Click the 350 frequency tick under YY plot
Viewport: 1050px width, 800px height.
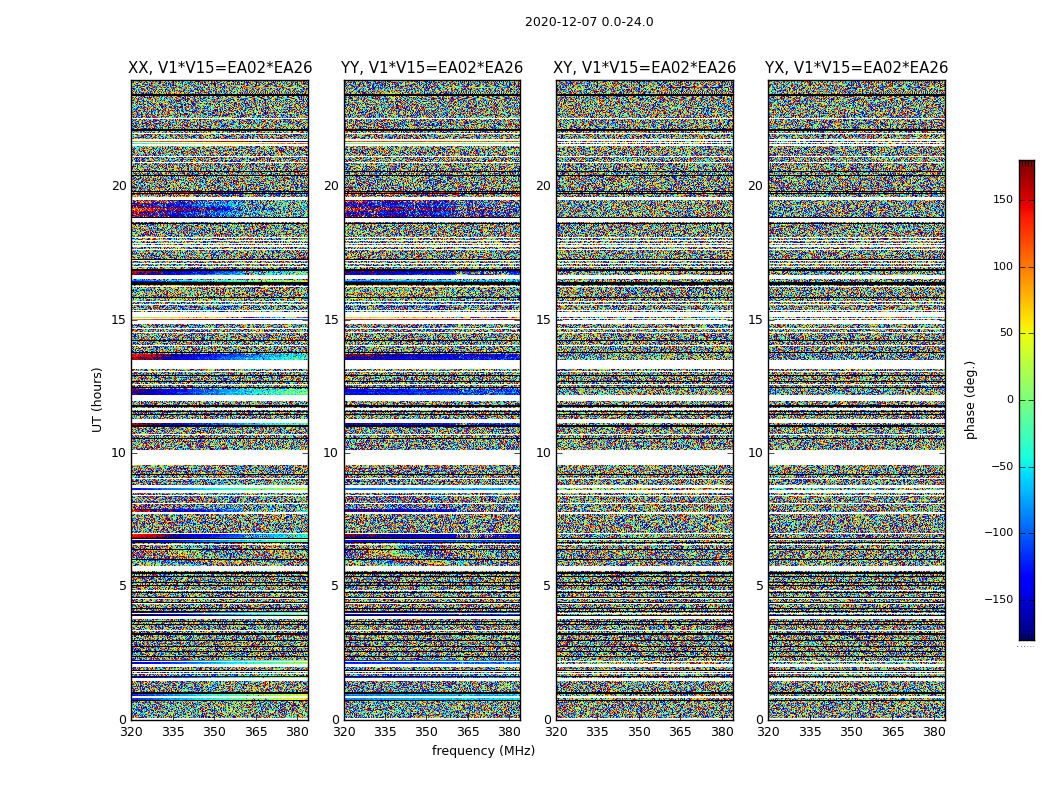(427, 732)
